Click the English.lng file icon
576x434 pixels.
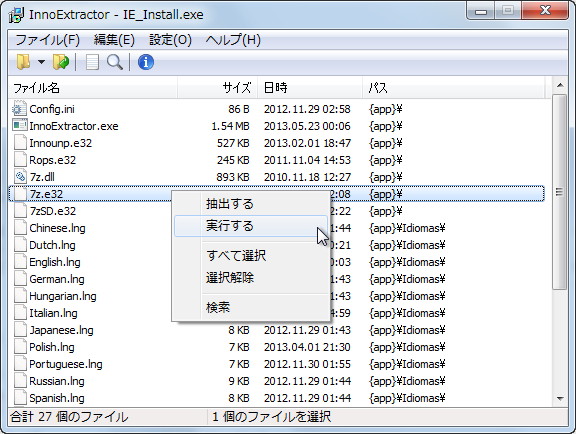pos(20,262)
